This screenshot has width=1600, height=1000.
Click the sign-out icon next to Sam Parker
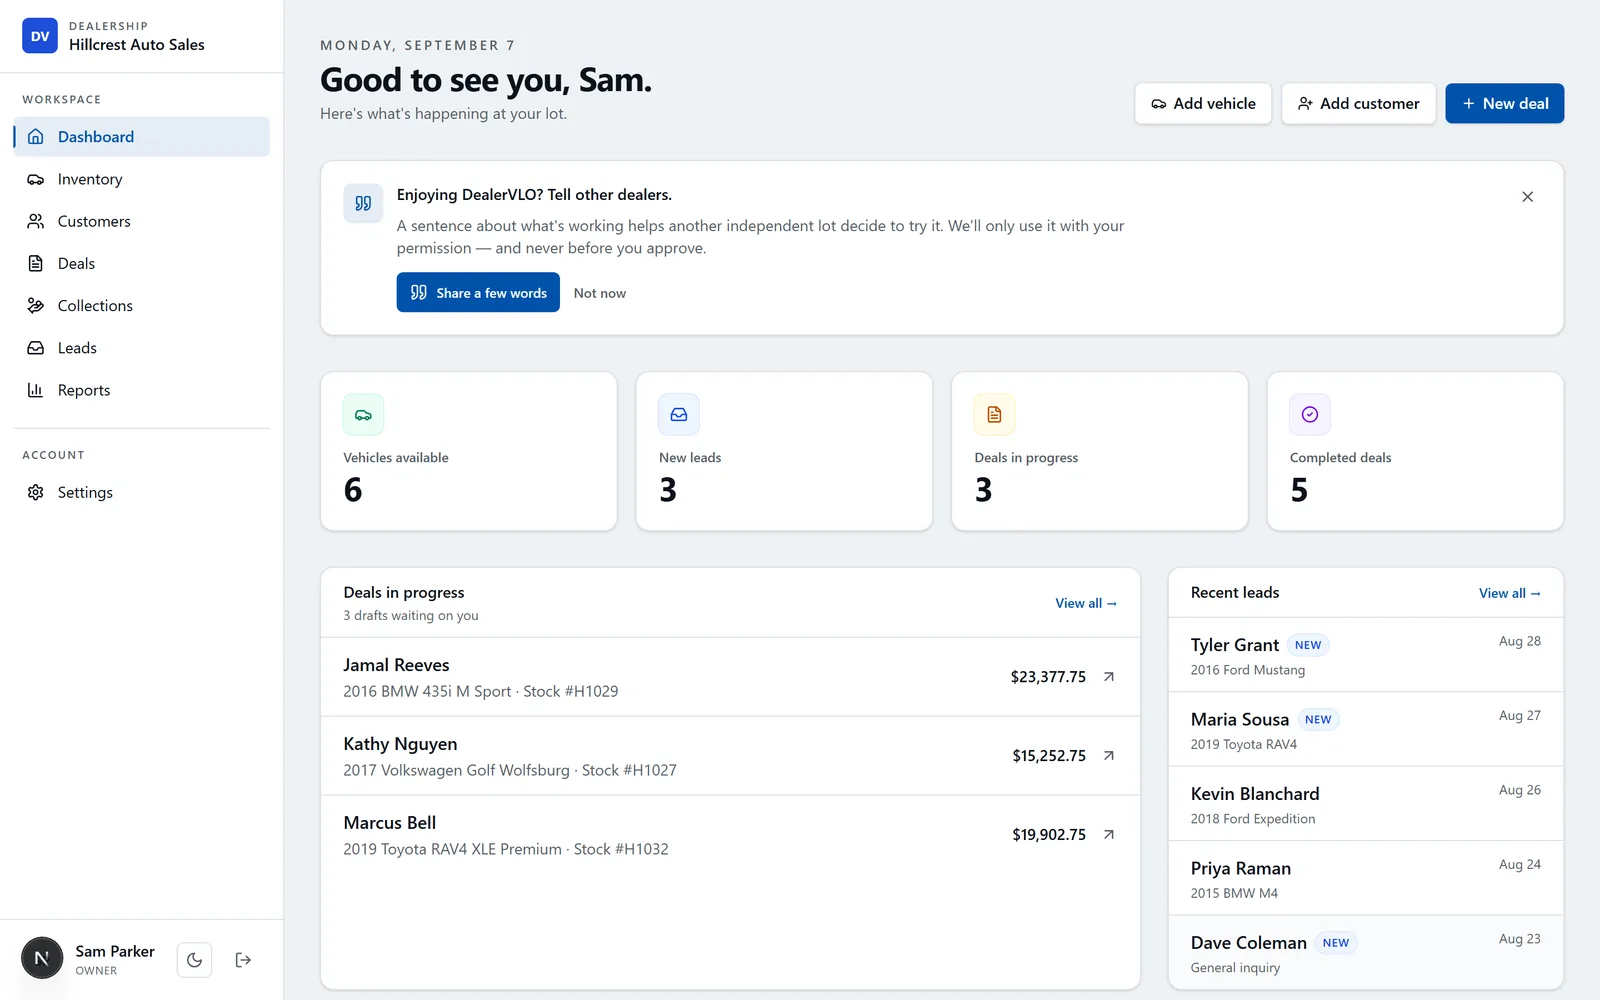[x=243, y=960]
